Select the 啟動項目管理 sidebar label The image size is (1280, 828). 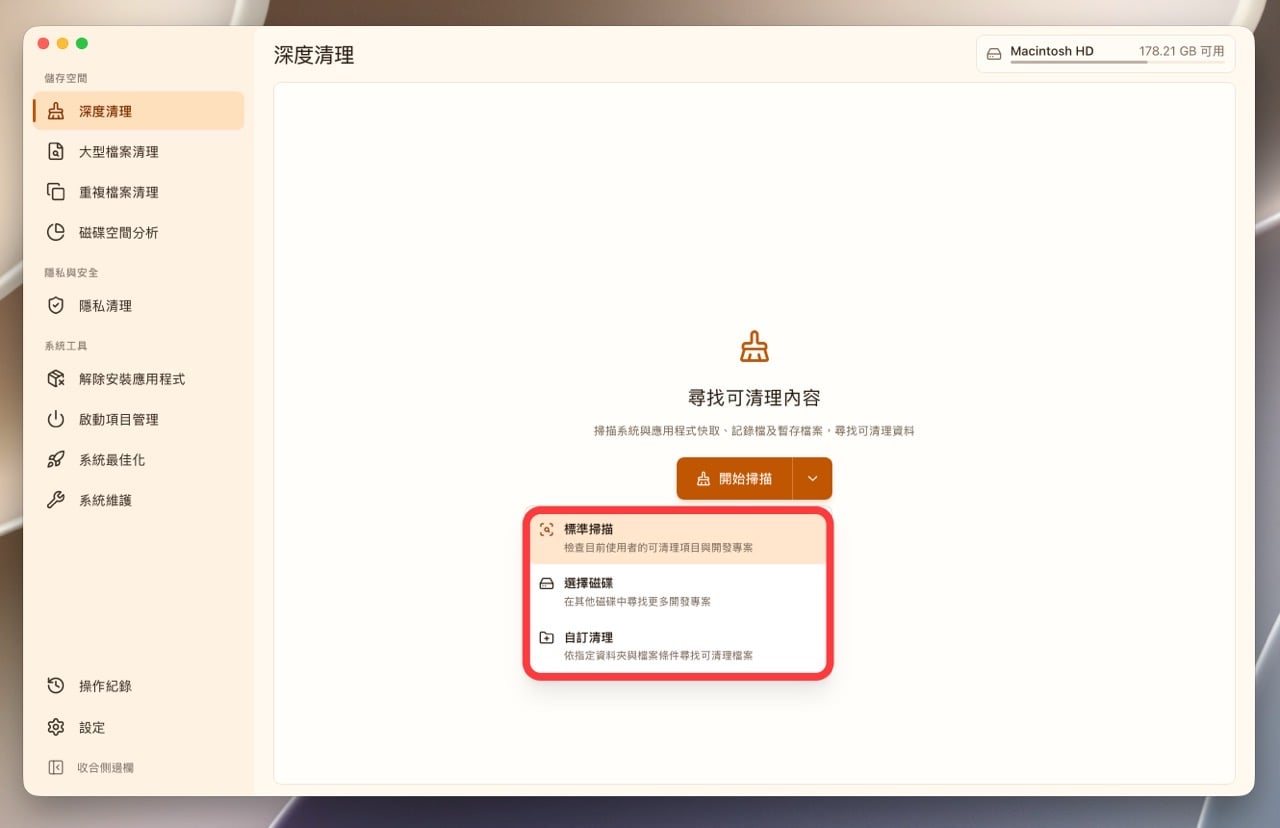tap(119, 419)
